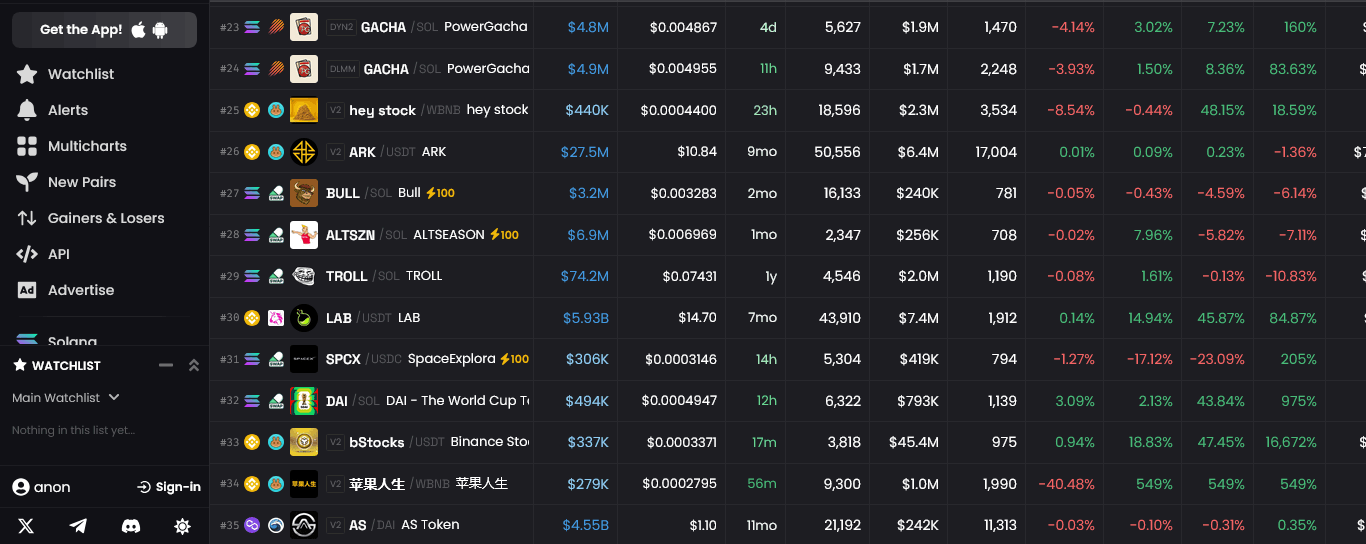
Task: Open the Multicharts grid icon
Action: [x=27, y=146]
